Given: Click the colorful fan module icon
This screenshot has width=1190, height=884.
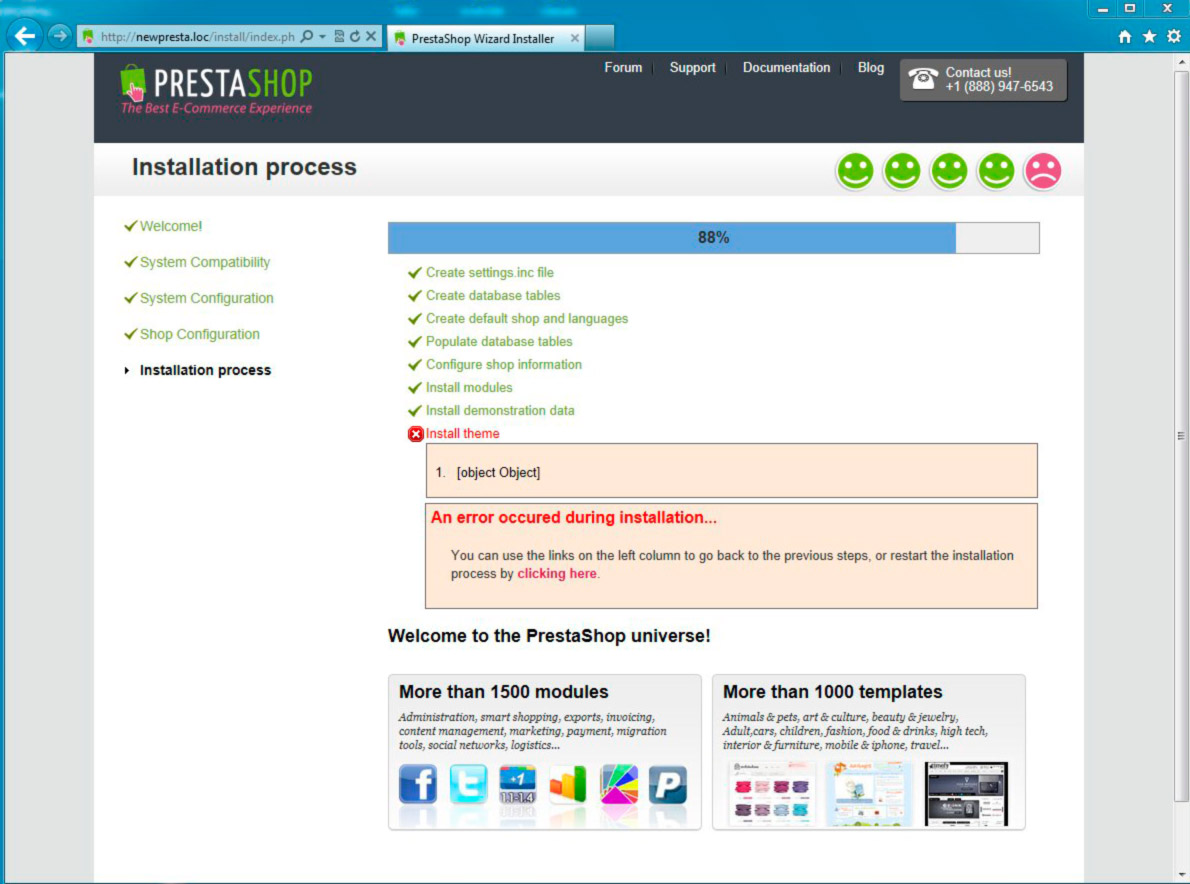Looking at the screenshot, I should tap(619, 784).
